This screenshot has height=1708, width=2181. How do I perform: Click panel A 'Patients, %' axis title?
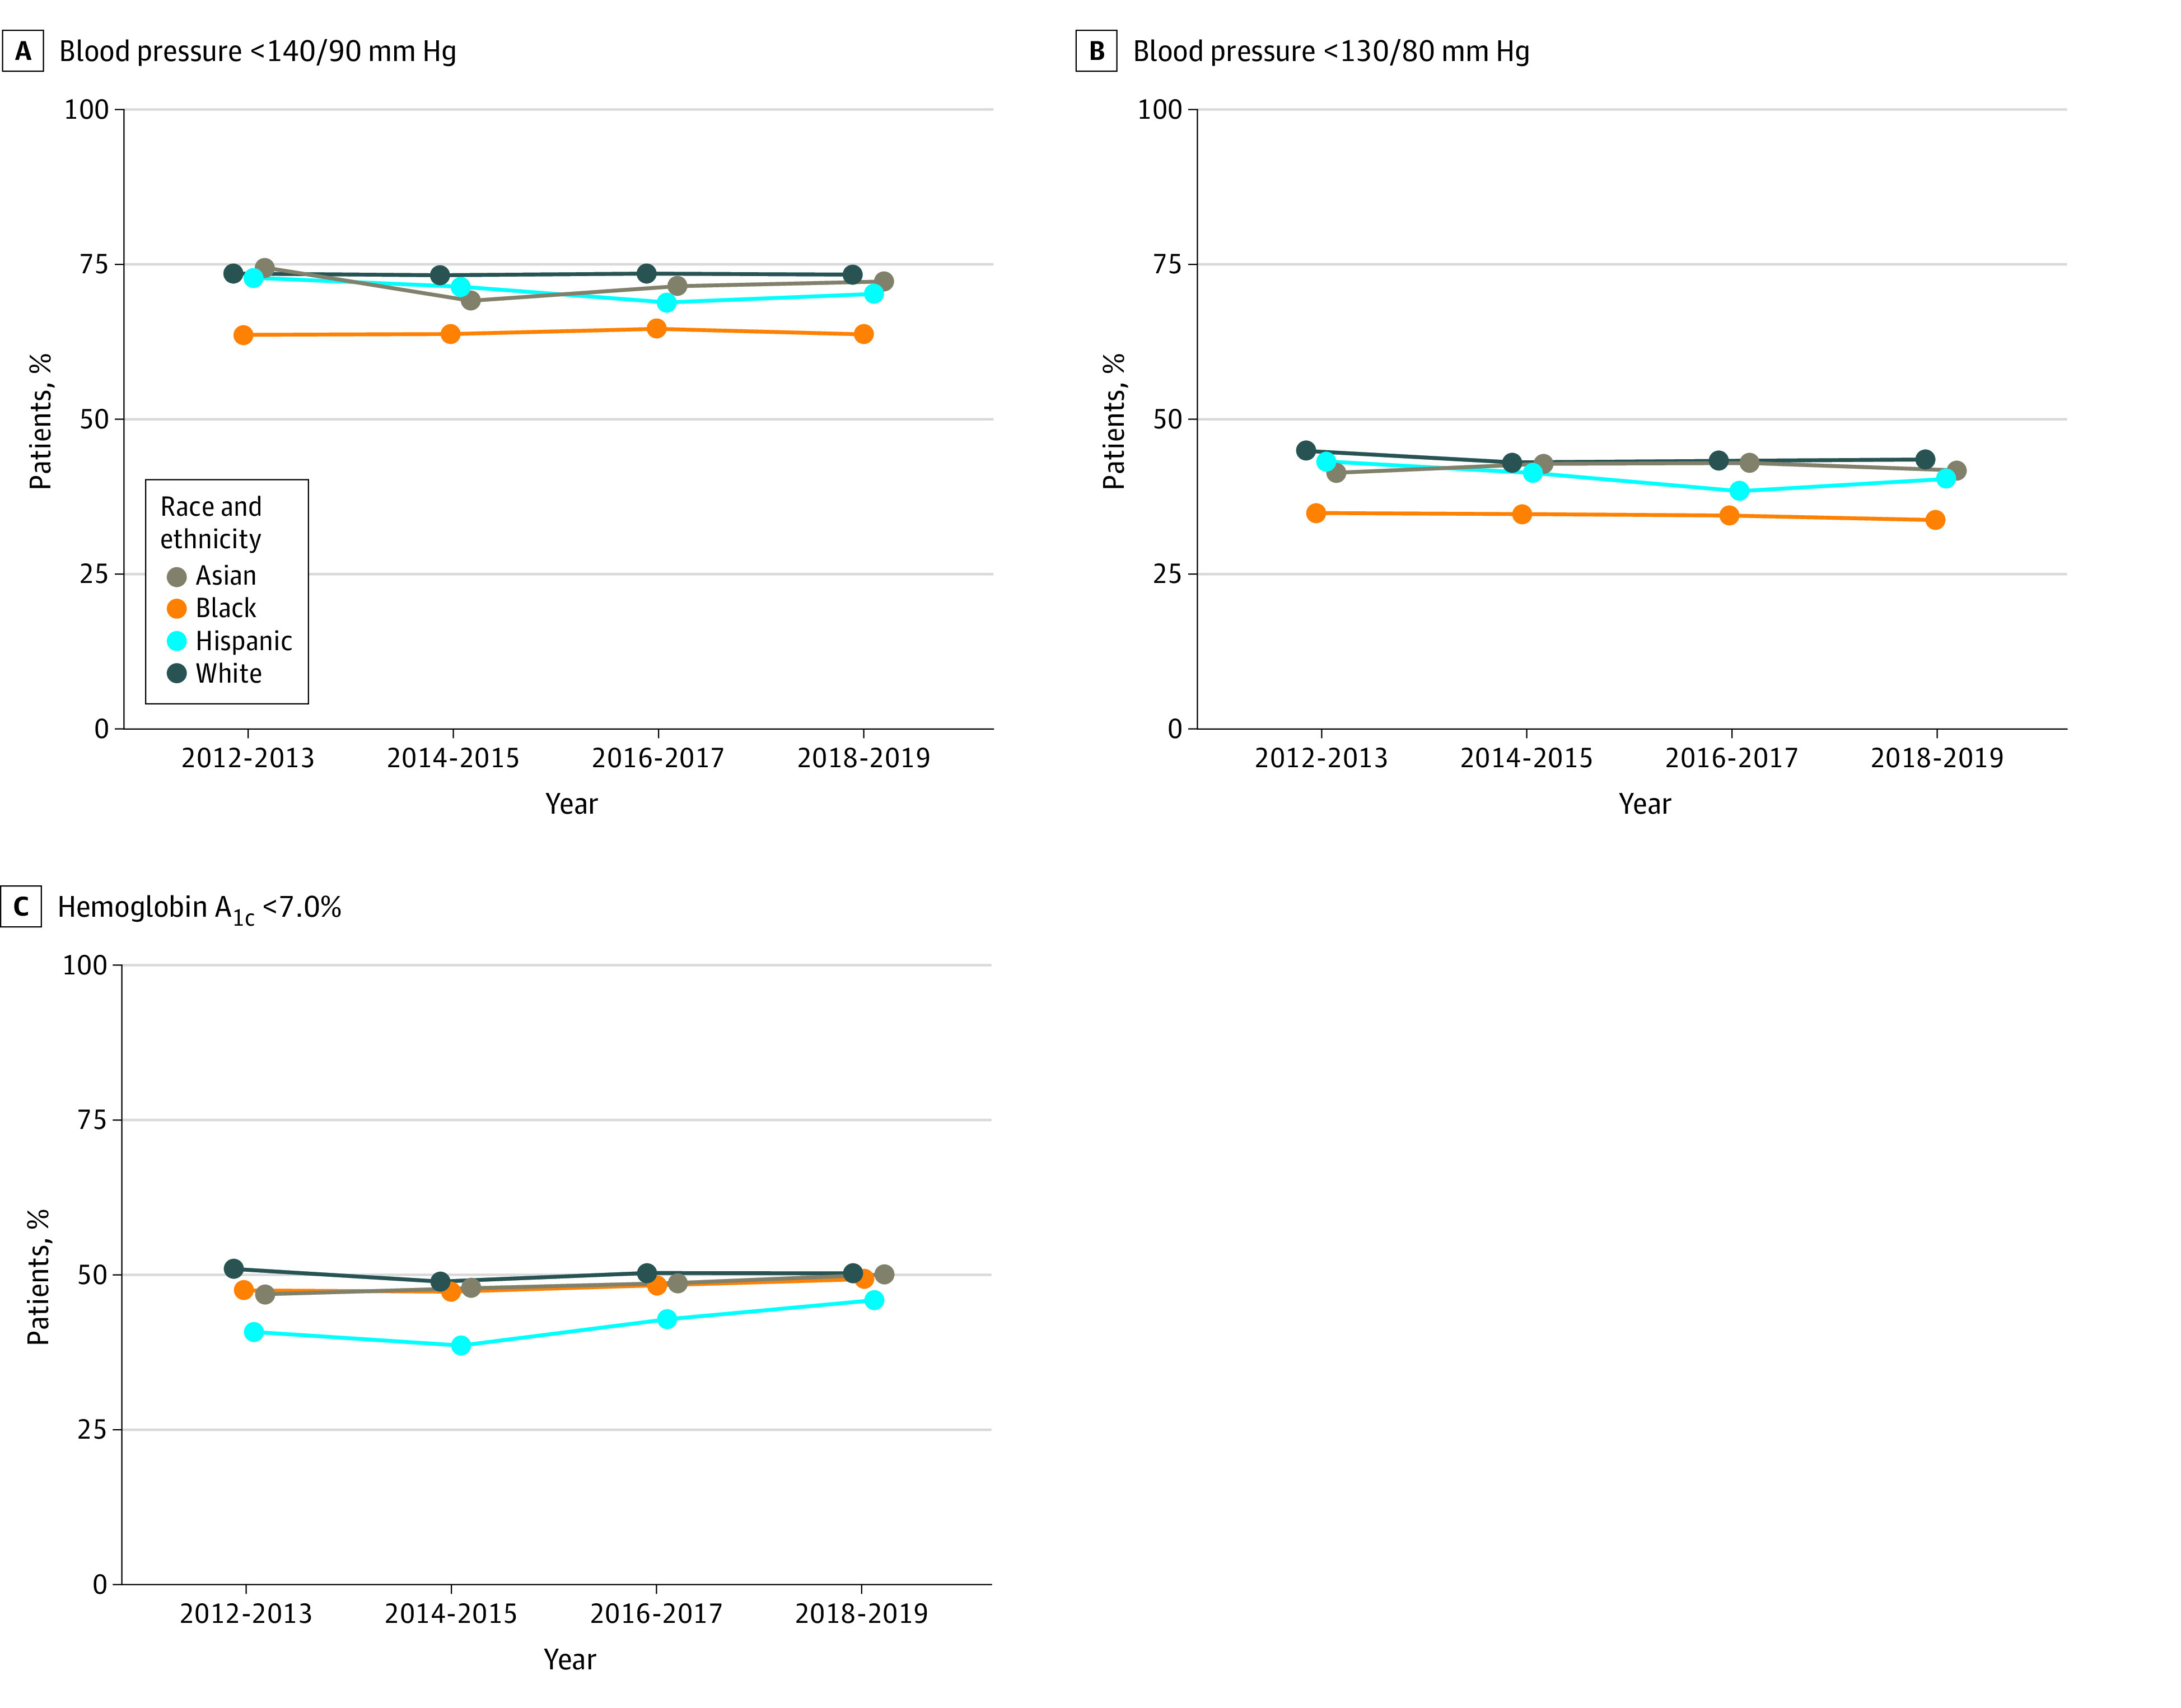pyautogui.click(x=40, y=421)
